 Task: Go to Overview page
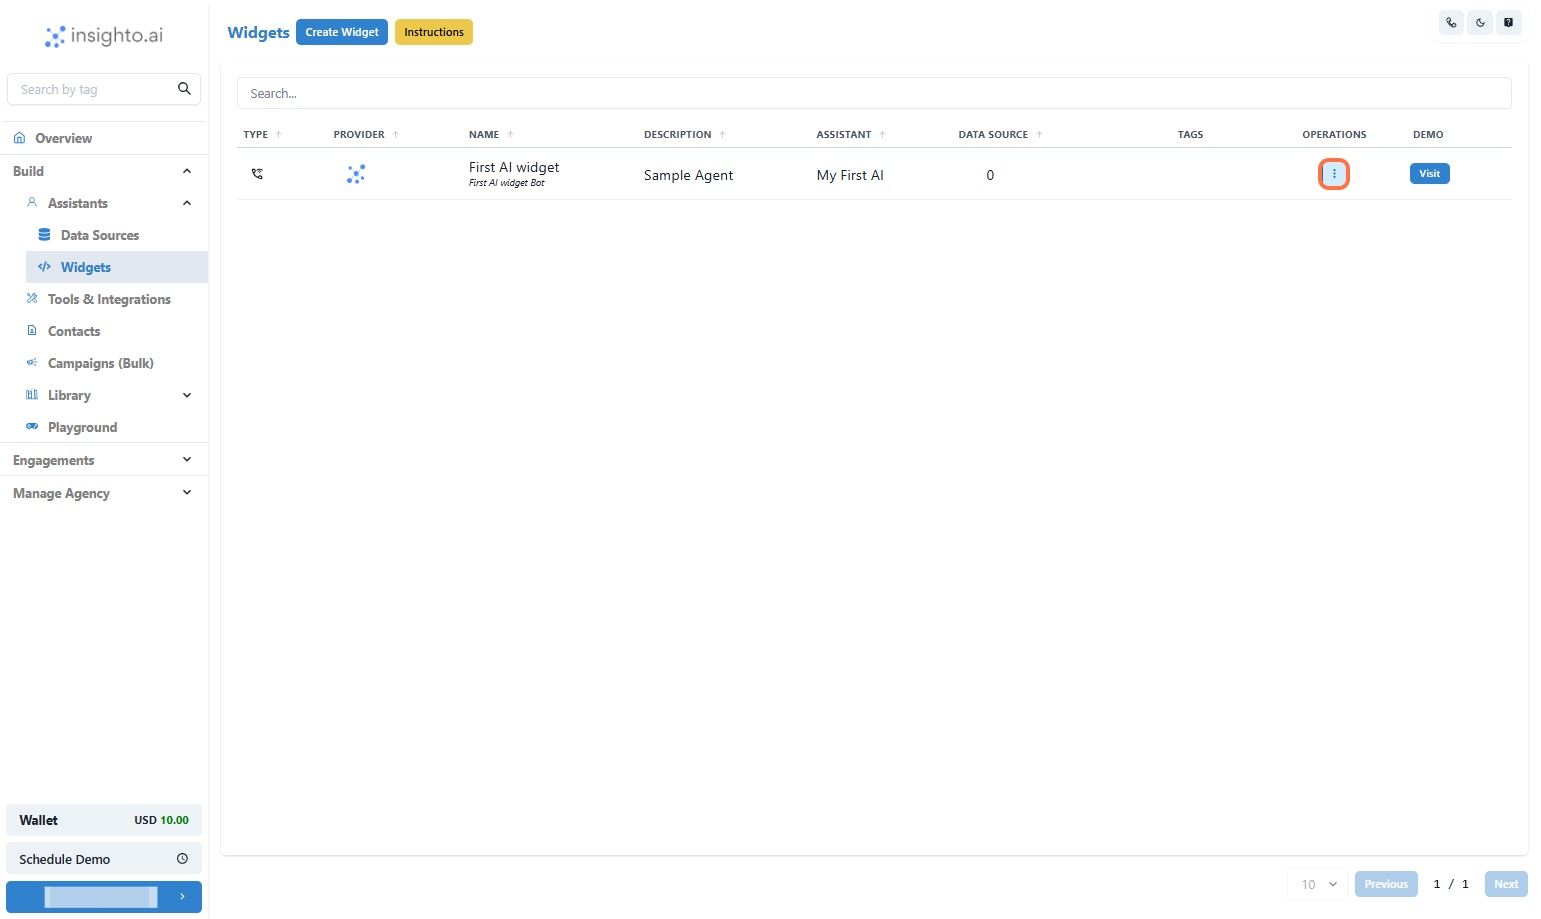coord(104,138)
